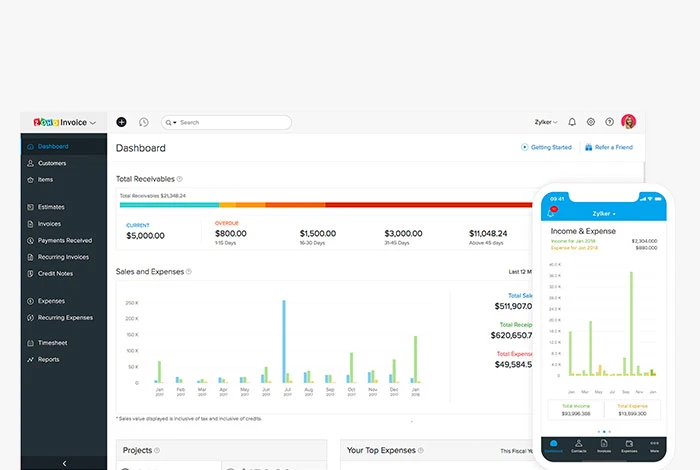Click the tall blue Jul 2017 sales bar
Screen dimensions: 700x470
(284, 341)
